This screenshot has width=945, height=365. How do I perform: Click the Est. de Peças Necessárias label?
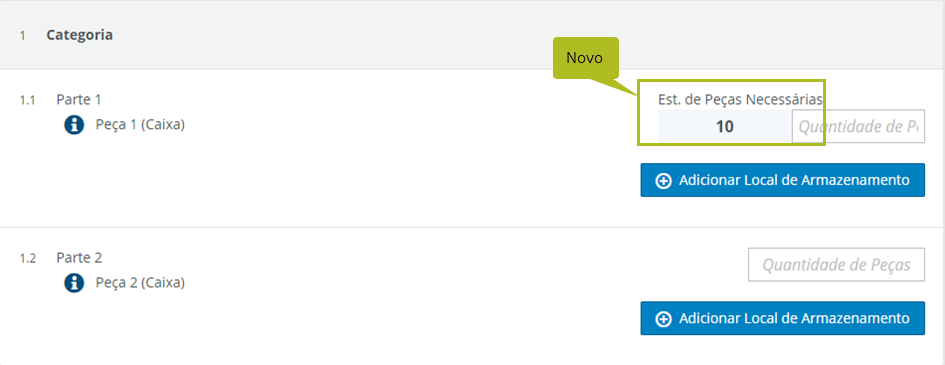click(x=740, y=100)
